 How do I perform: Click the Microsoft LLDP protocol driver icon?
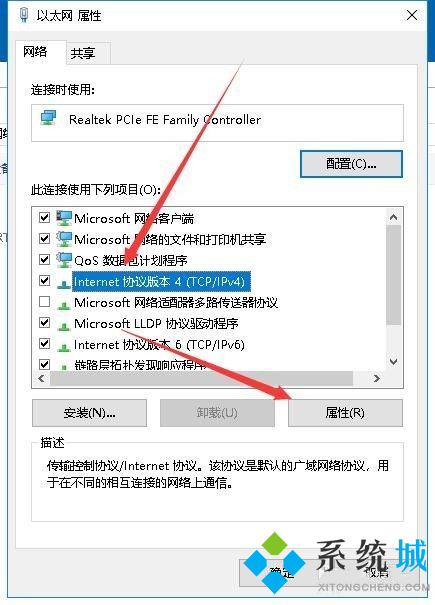pyautogui.click(x=64, y=326)
